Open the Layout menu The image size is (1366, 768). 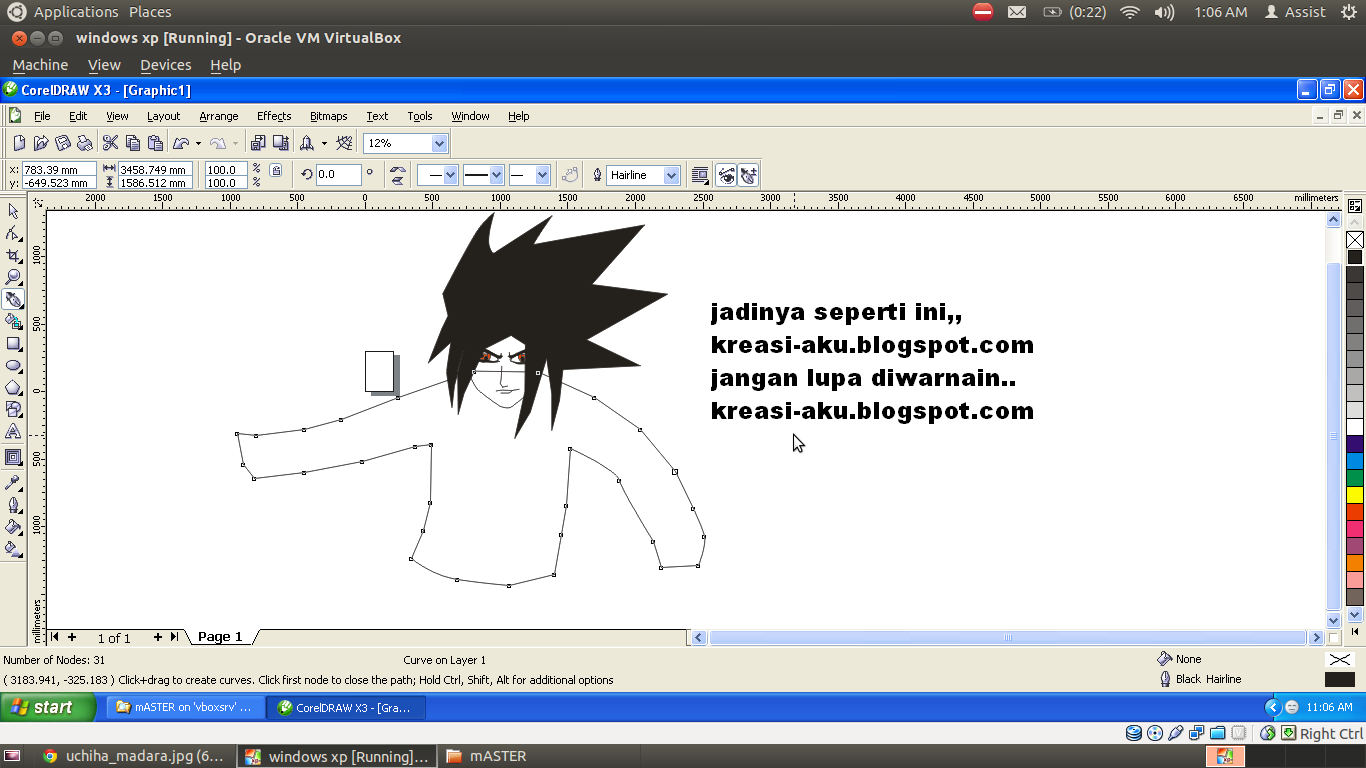[163, 116]
